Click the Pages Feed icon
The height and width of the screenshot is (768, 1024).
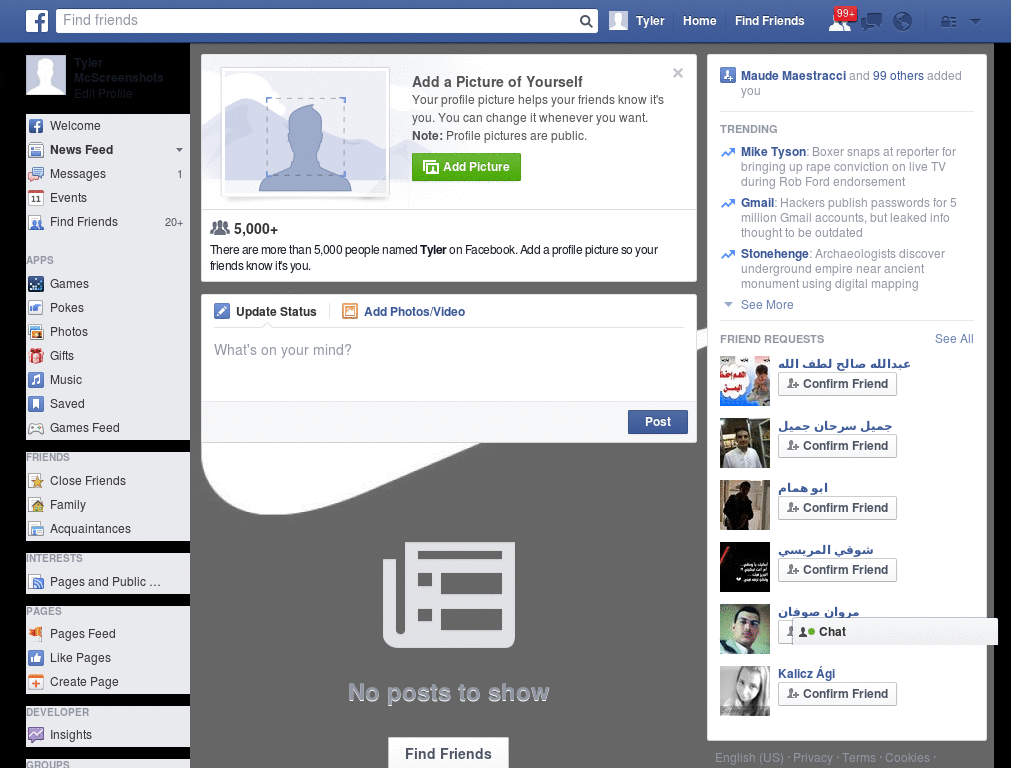pos(36,633)
